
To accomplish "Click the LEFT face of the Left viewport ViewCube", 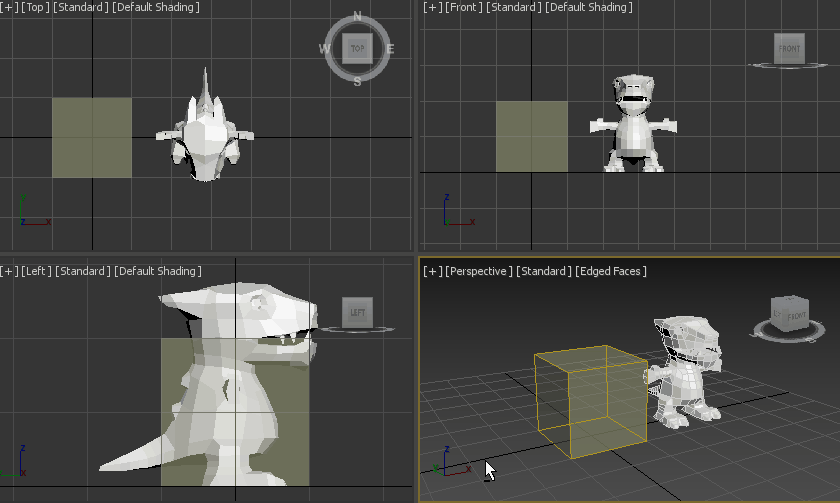I will [x=357, y=313].
